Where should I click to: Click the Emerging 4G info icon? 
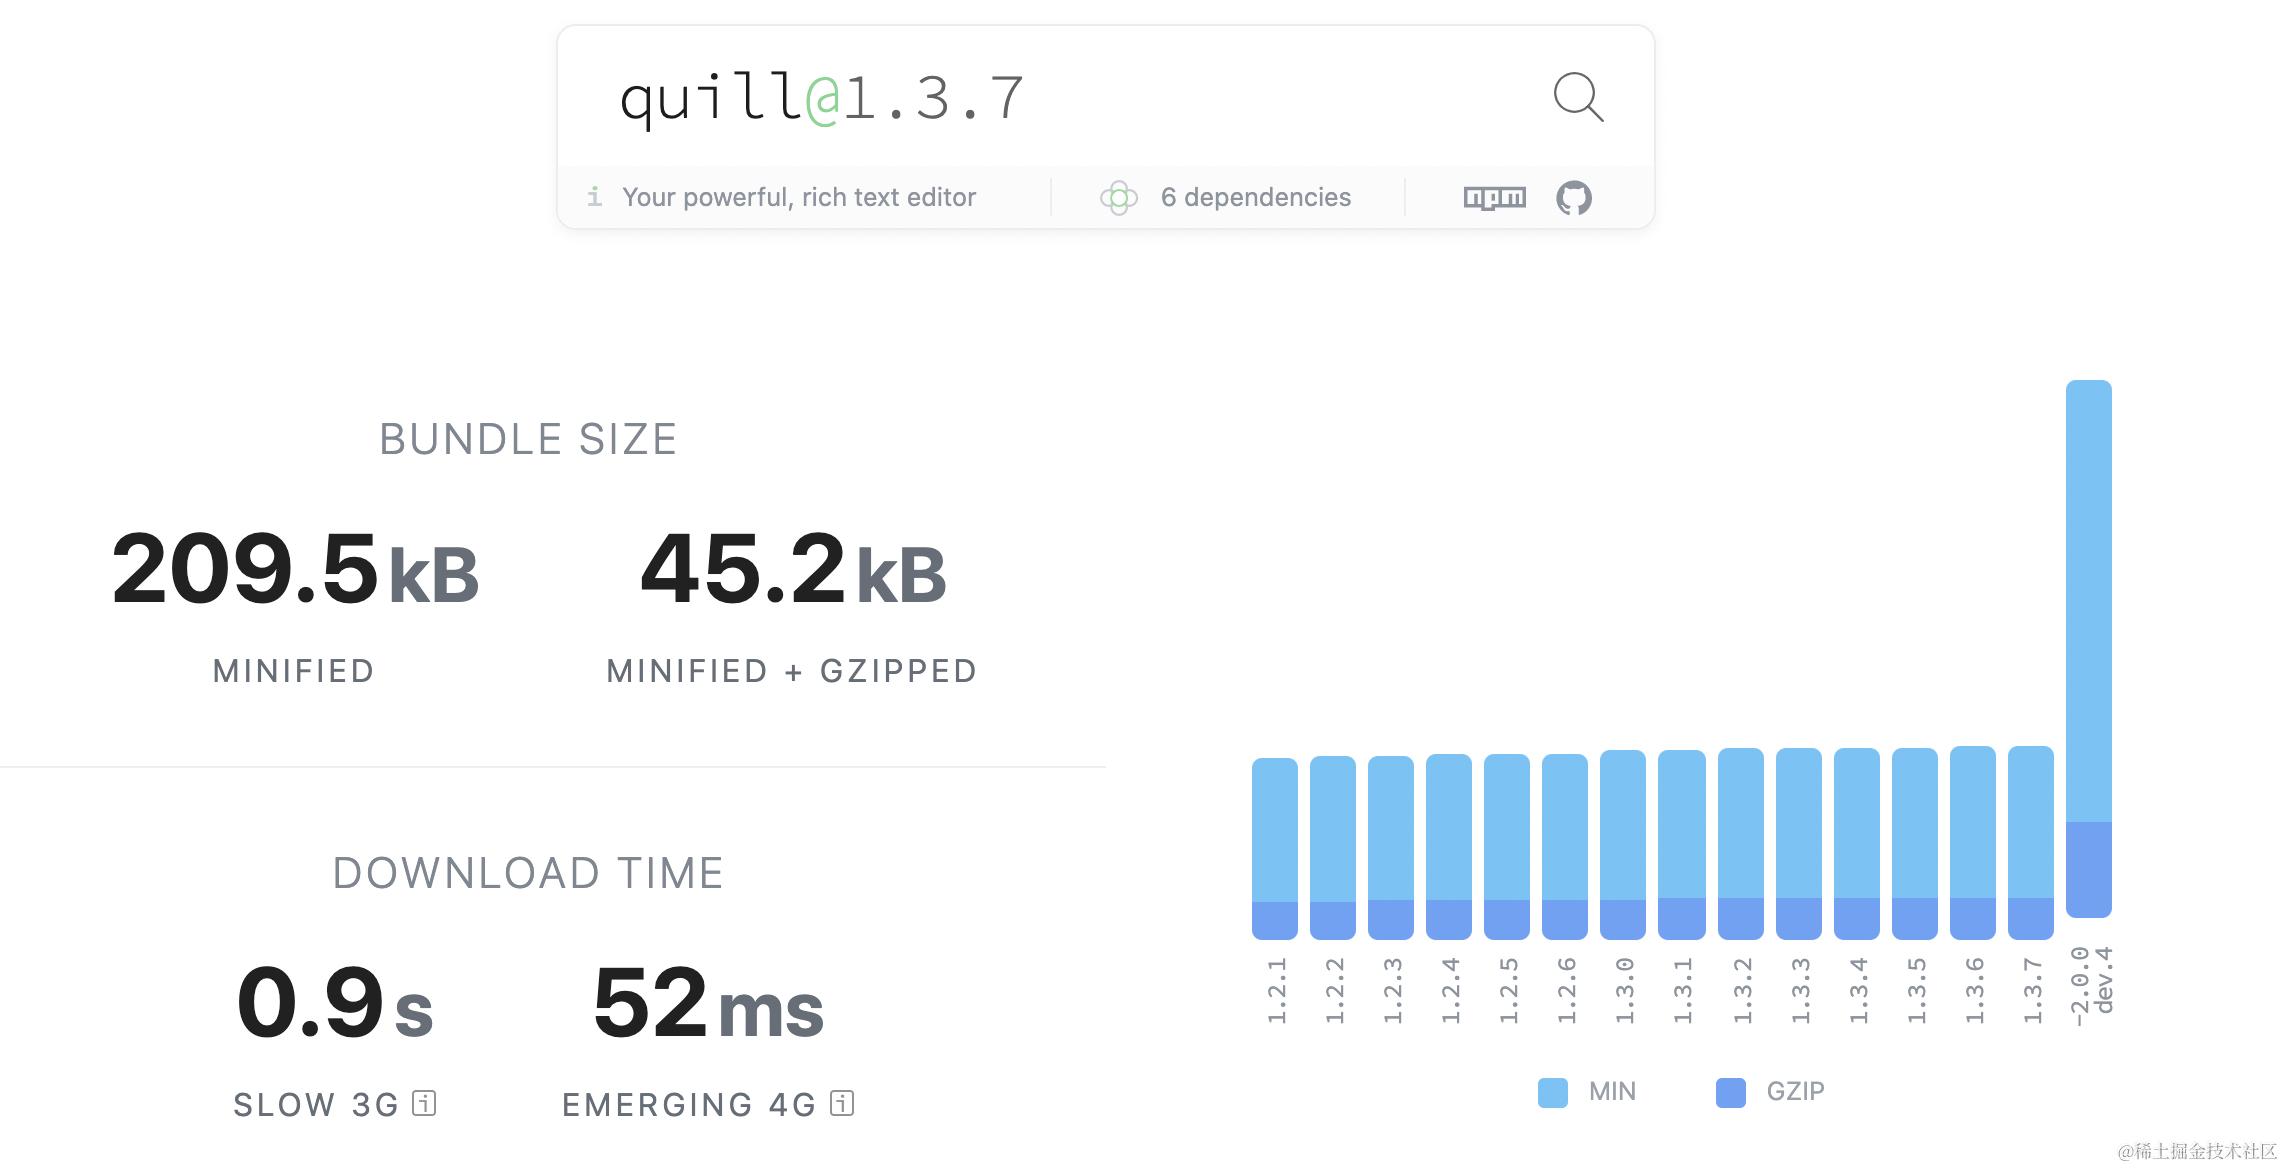[842, 1103]
